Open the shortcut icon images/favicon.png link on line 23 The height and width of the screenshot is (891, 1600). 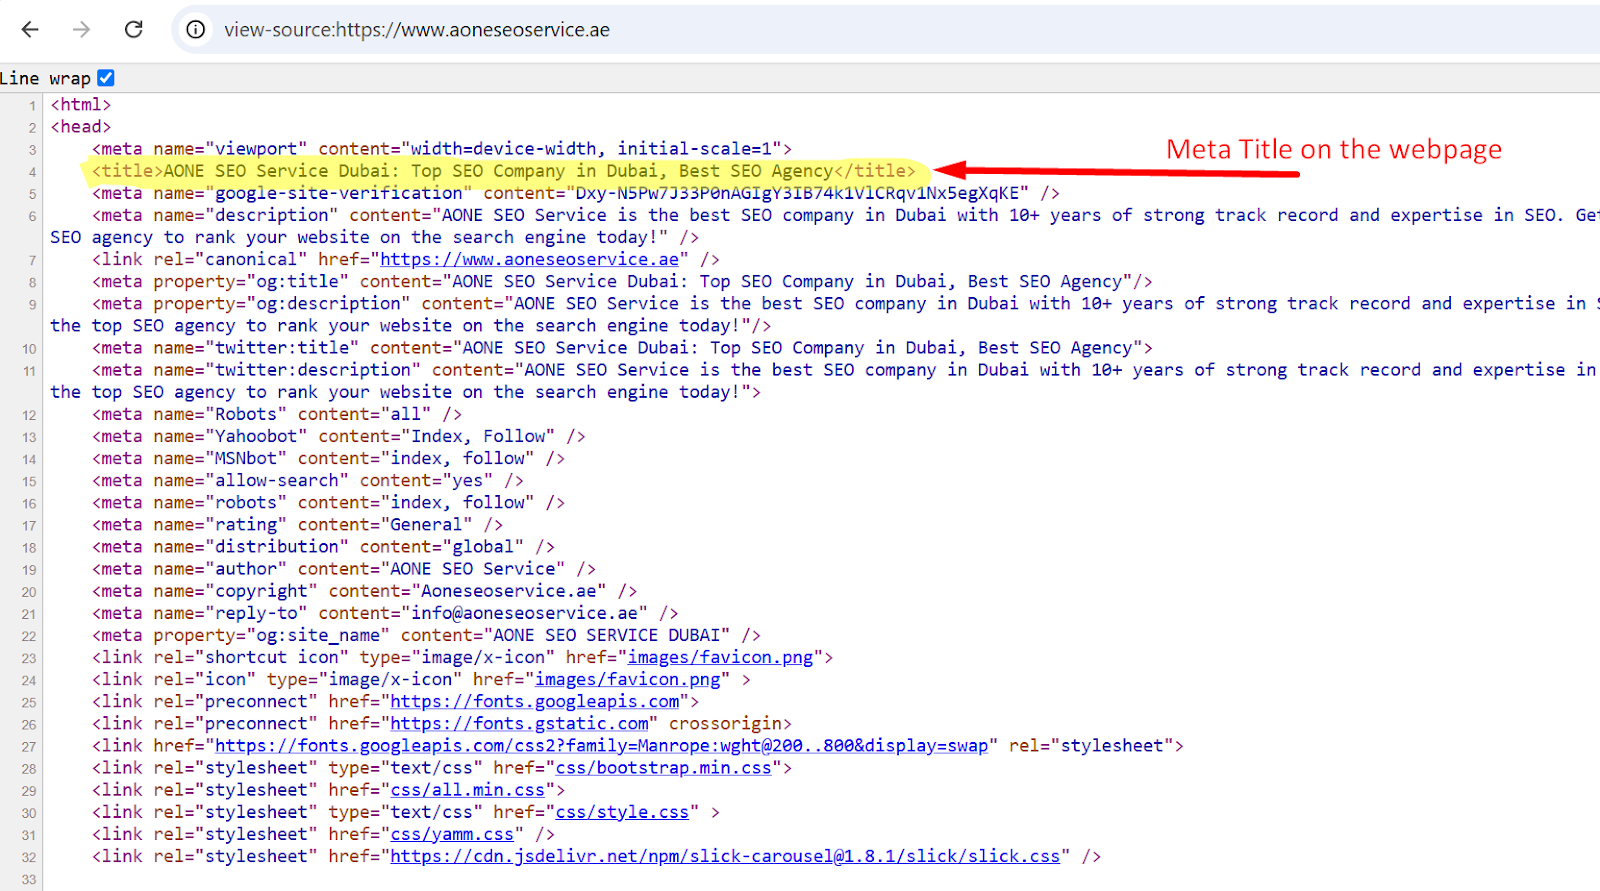(720, 657)
